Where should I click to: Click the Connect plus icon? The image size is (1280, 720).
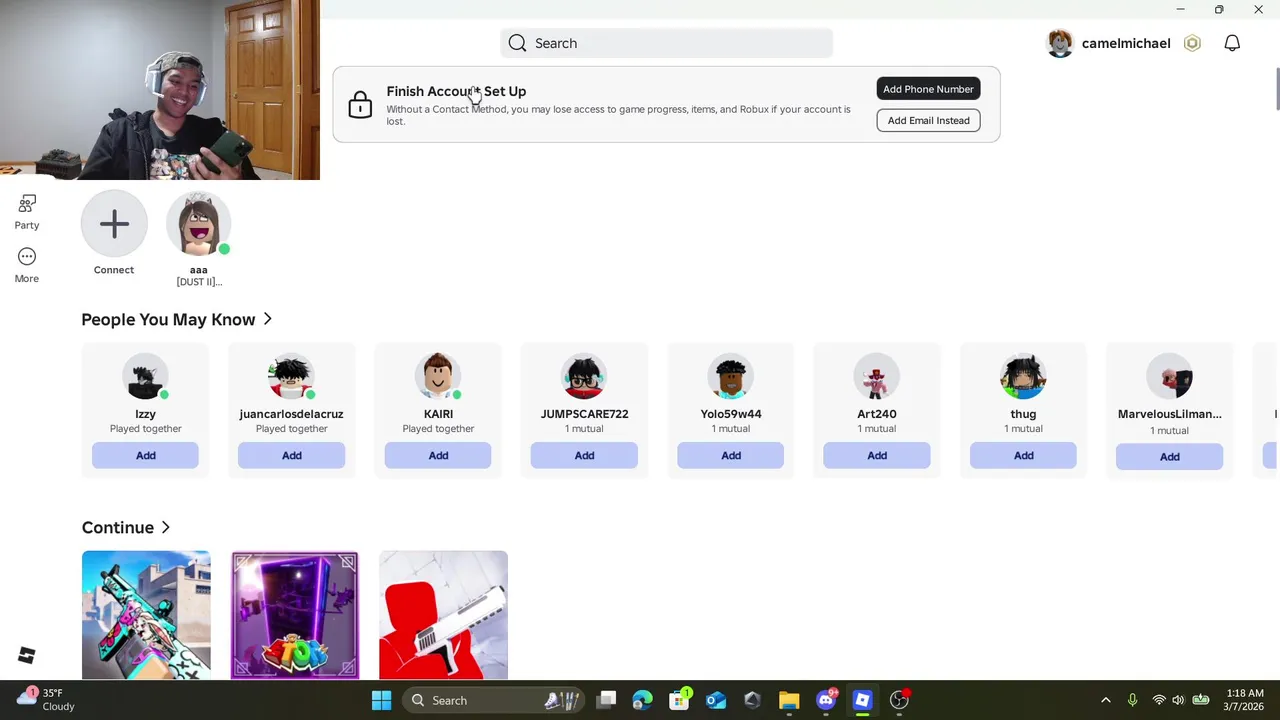[114, 223]
